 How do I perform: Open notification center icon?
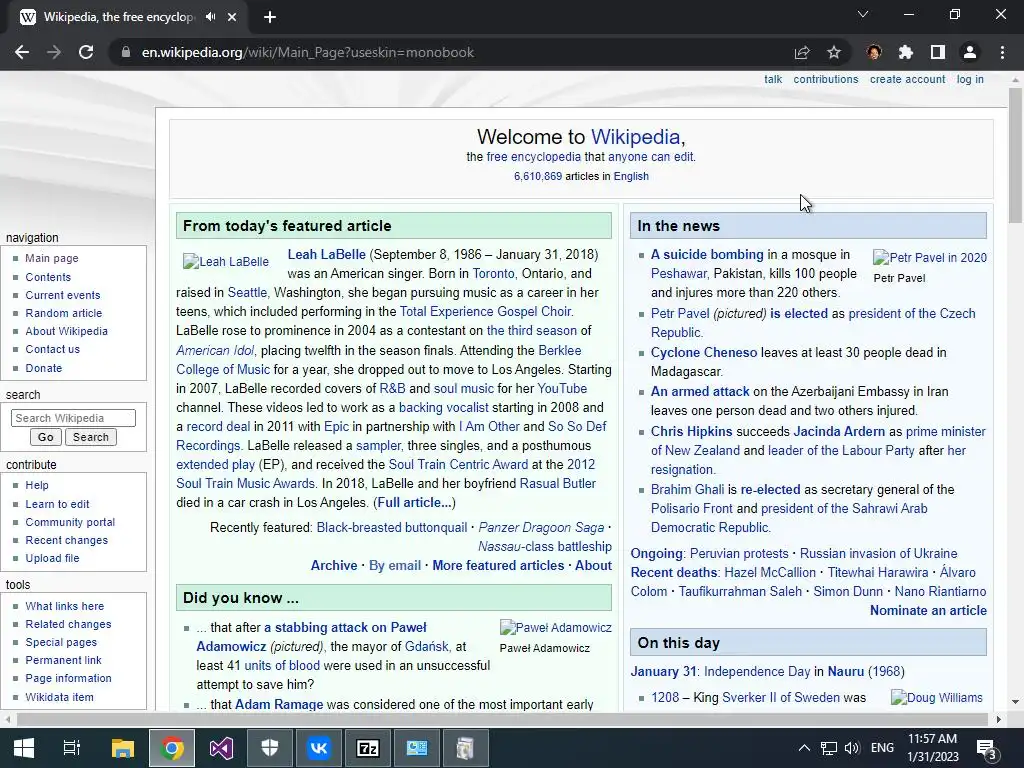(x=986, y=749)
